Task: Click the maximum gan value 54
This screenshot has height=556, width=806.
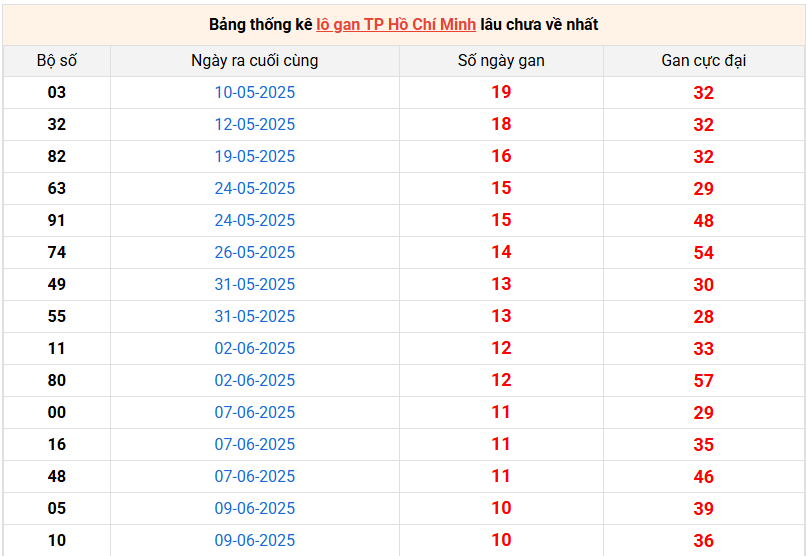Action: (x=704, y=253)
